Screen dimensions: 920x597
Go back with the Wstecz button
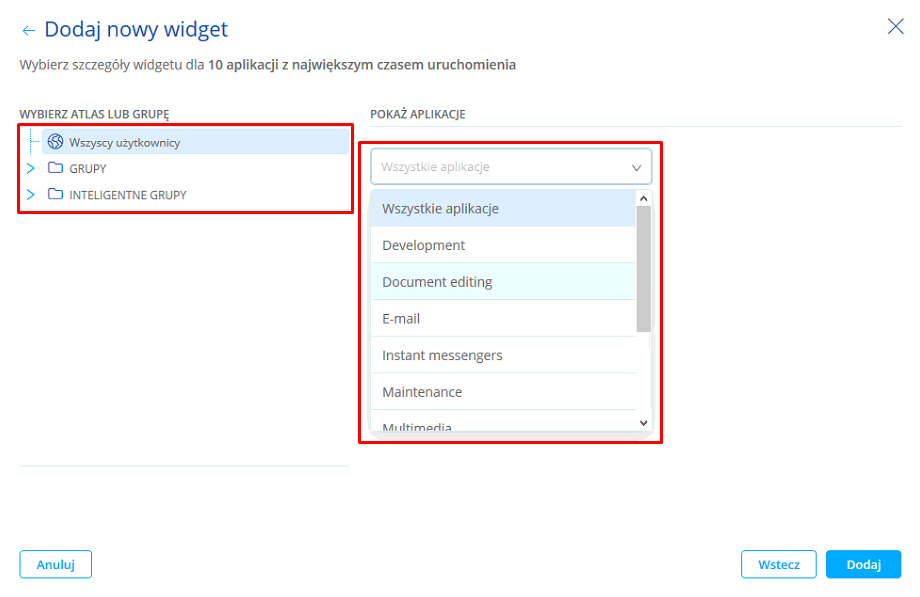point(778,564)
